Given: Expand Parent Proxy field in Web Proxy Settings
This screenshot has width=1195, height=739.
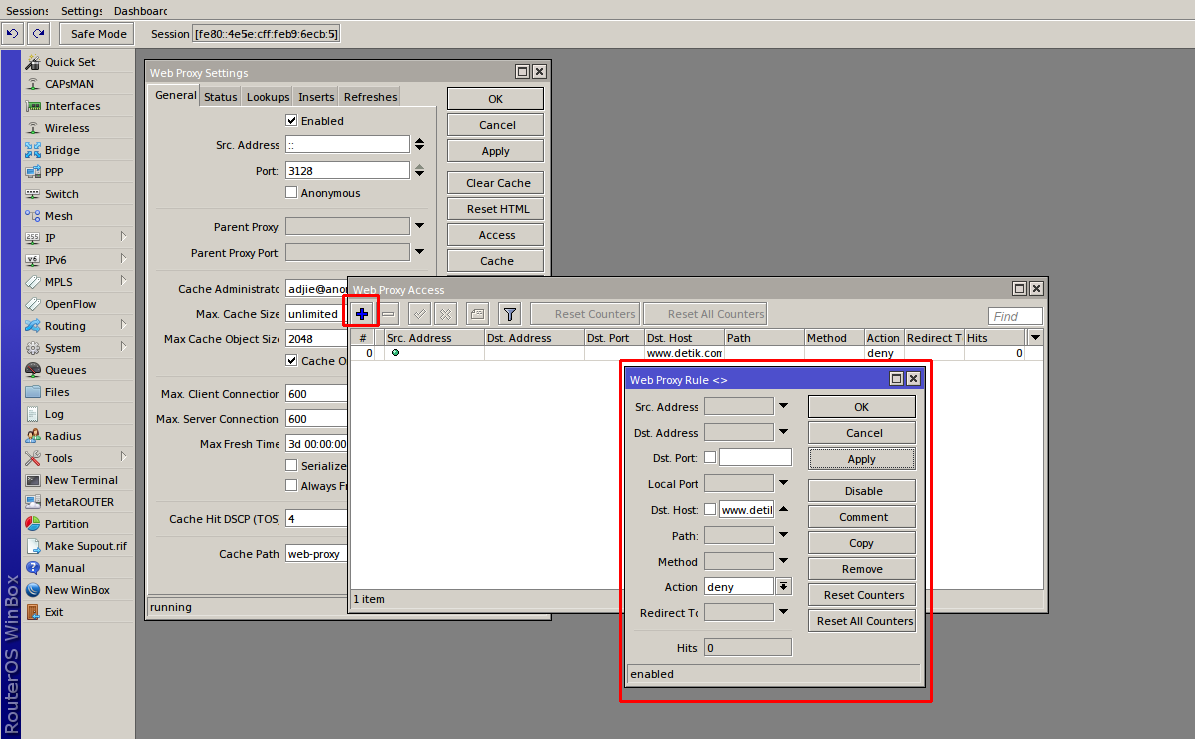Looking at the screenshot, I should [419, 226].
